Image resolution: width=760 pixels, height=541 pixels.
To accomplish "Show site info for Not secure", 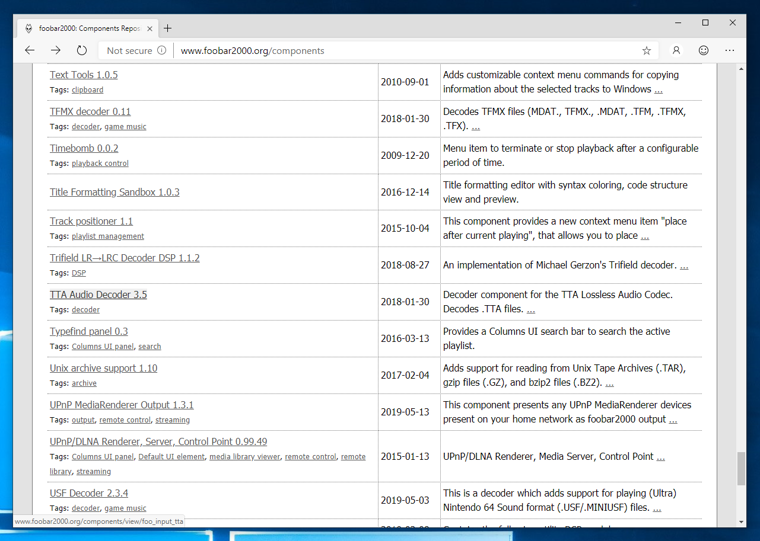I will coord(136,50).
